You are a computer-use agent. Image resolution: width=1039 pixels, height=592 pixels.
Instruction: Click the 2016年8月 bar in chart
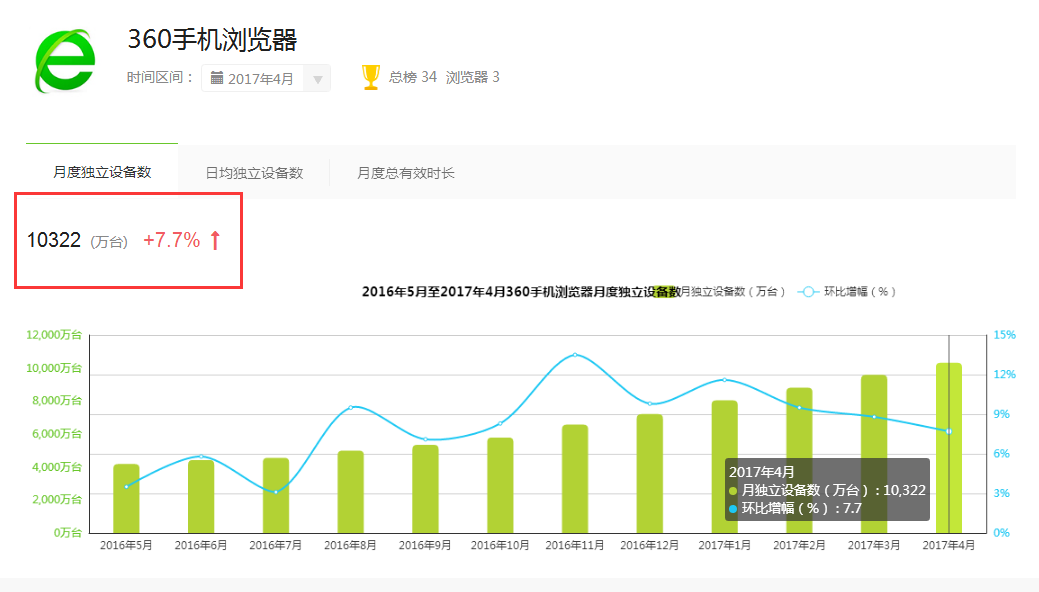coord(351,492)
